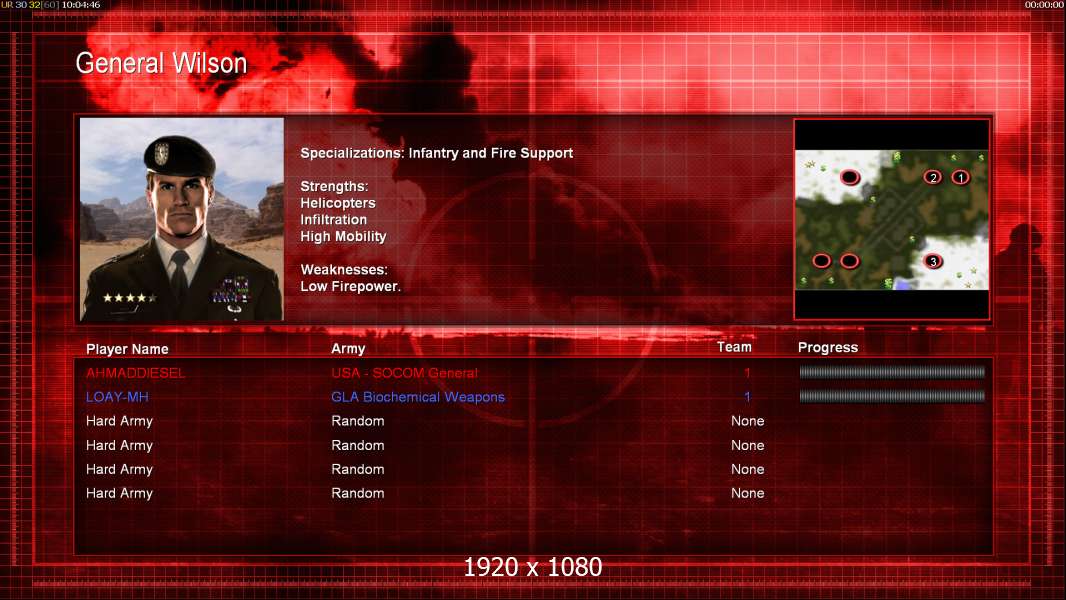1066x600 pixels.
Task: Click AHMADDIESEL's loading progress bar
Action: (892, 372)
